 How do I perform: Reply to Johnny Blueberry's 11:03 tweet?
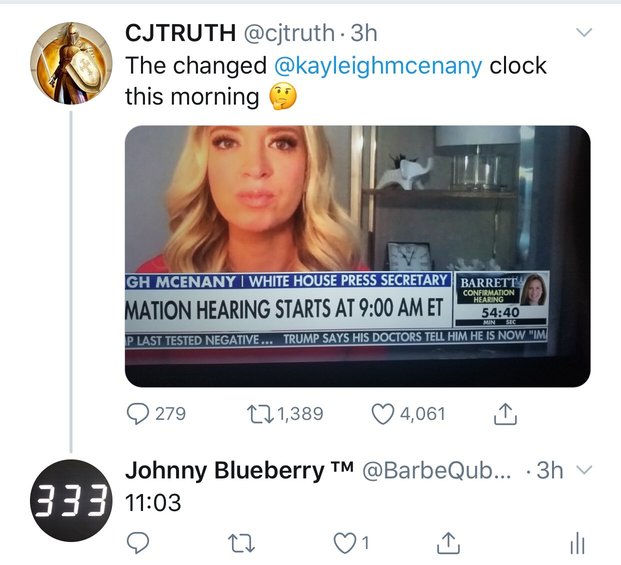137,542
